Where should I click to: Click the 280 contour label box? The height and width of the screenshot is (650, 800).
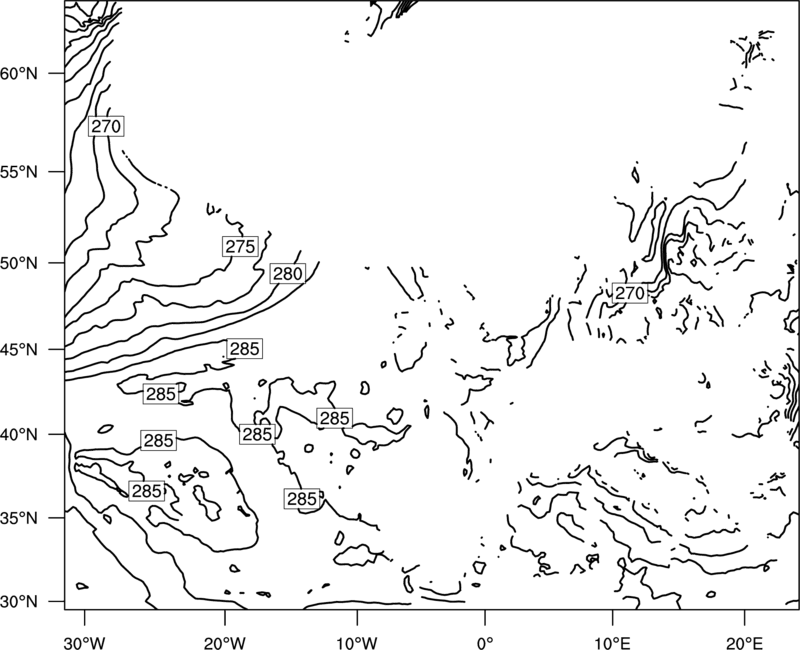point(288,274)
